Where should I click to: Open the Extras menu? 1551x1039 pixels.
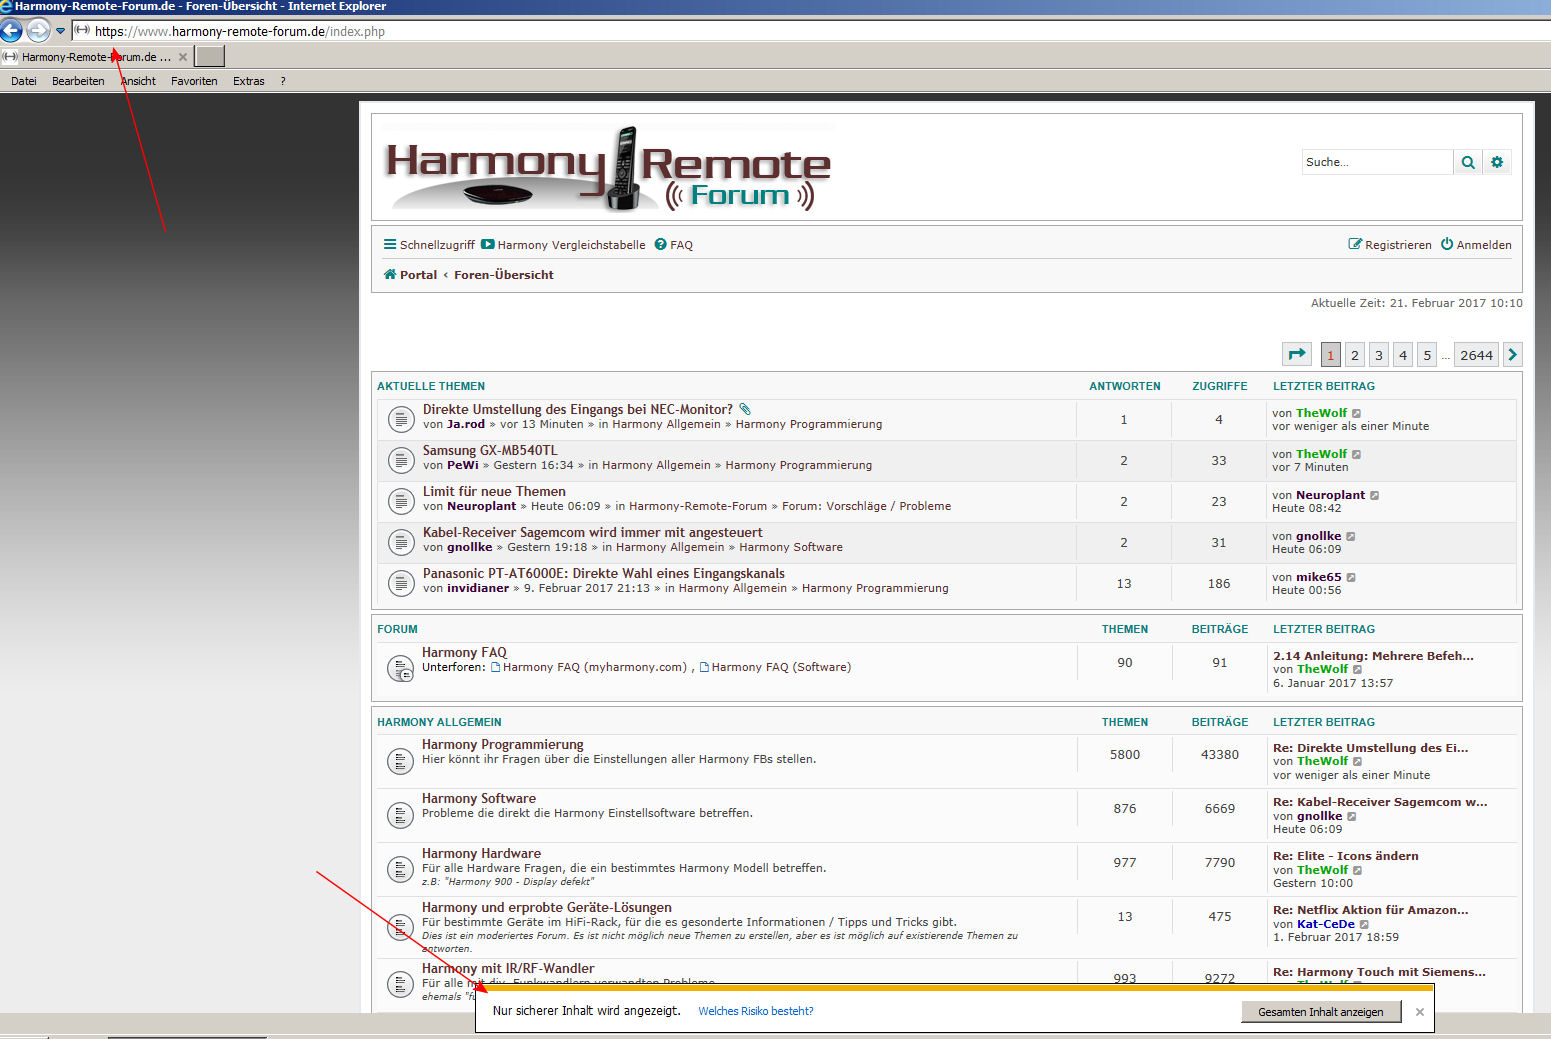[x=248, y=81]
